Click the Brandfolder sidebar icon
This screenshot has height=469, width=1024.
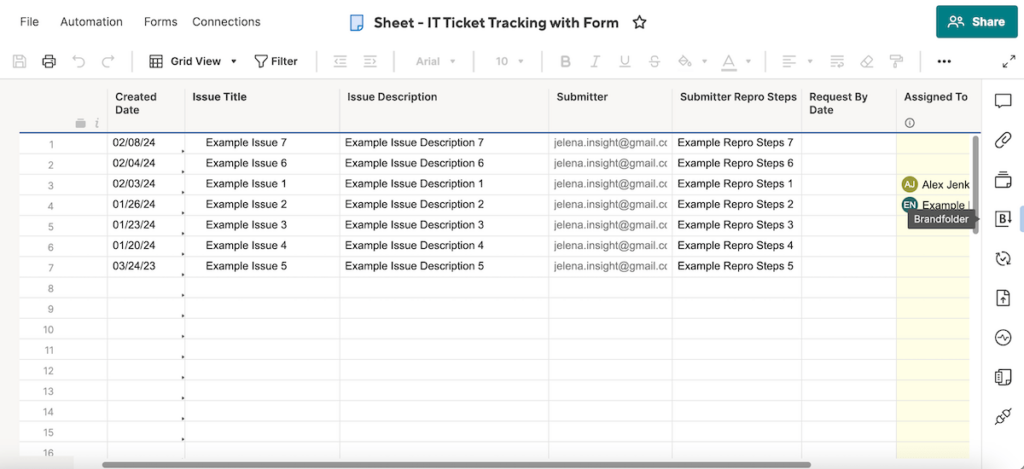tap(1003, 219)
